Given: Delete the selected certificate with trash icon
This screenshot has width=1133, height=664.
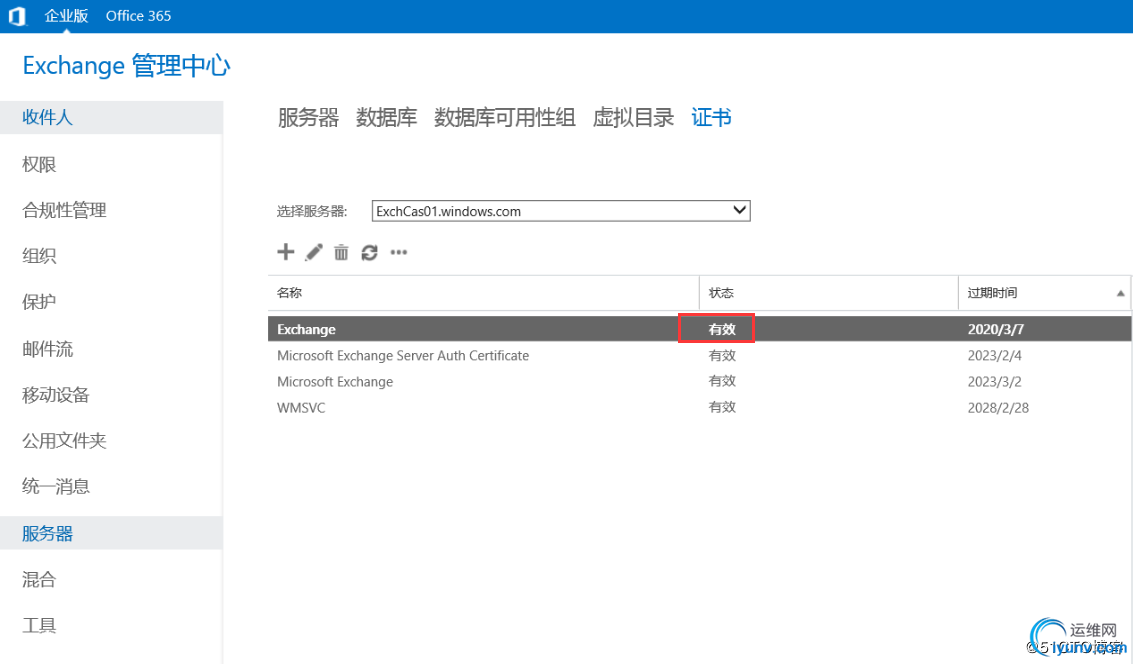Looking at the screenshot, I should pyautogui.click(x=341, y=252).
